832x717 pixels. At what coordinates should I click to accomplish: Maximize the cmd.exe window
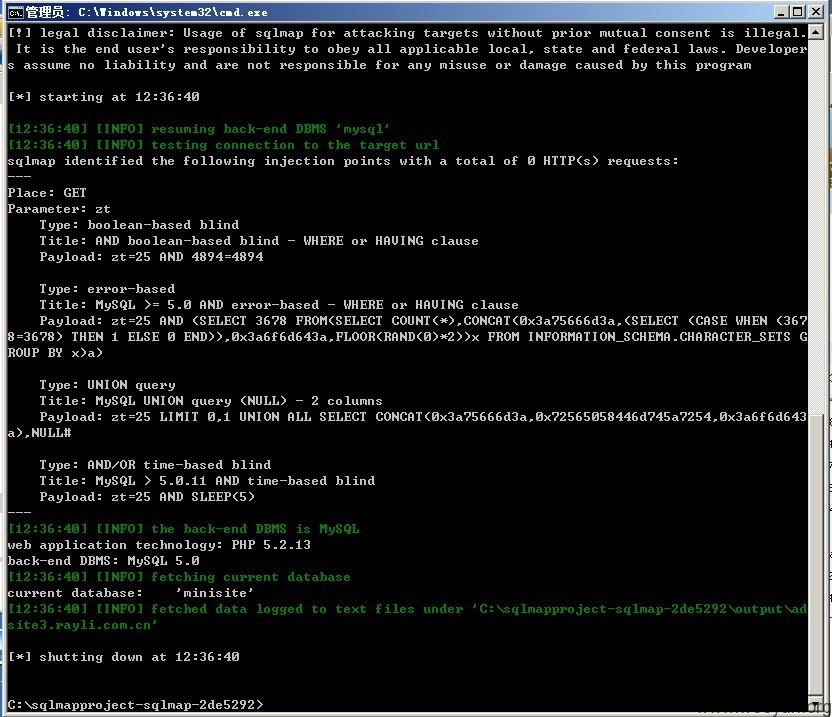click(797, 12)
